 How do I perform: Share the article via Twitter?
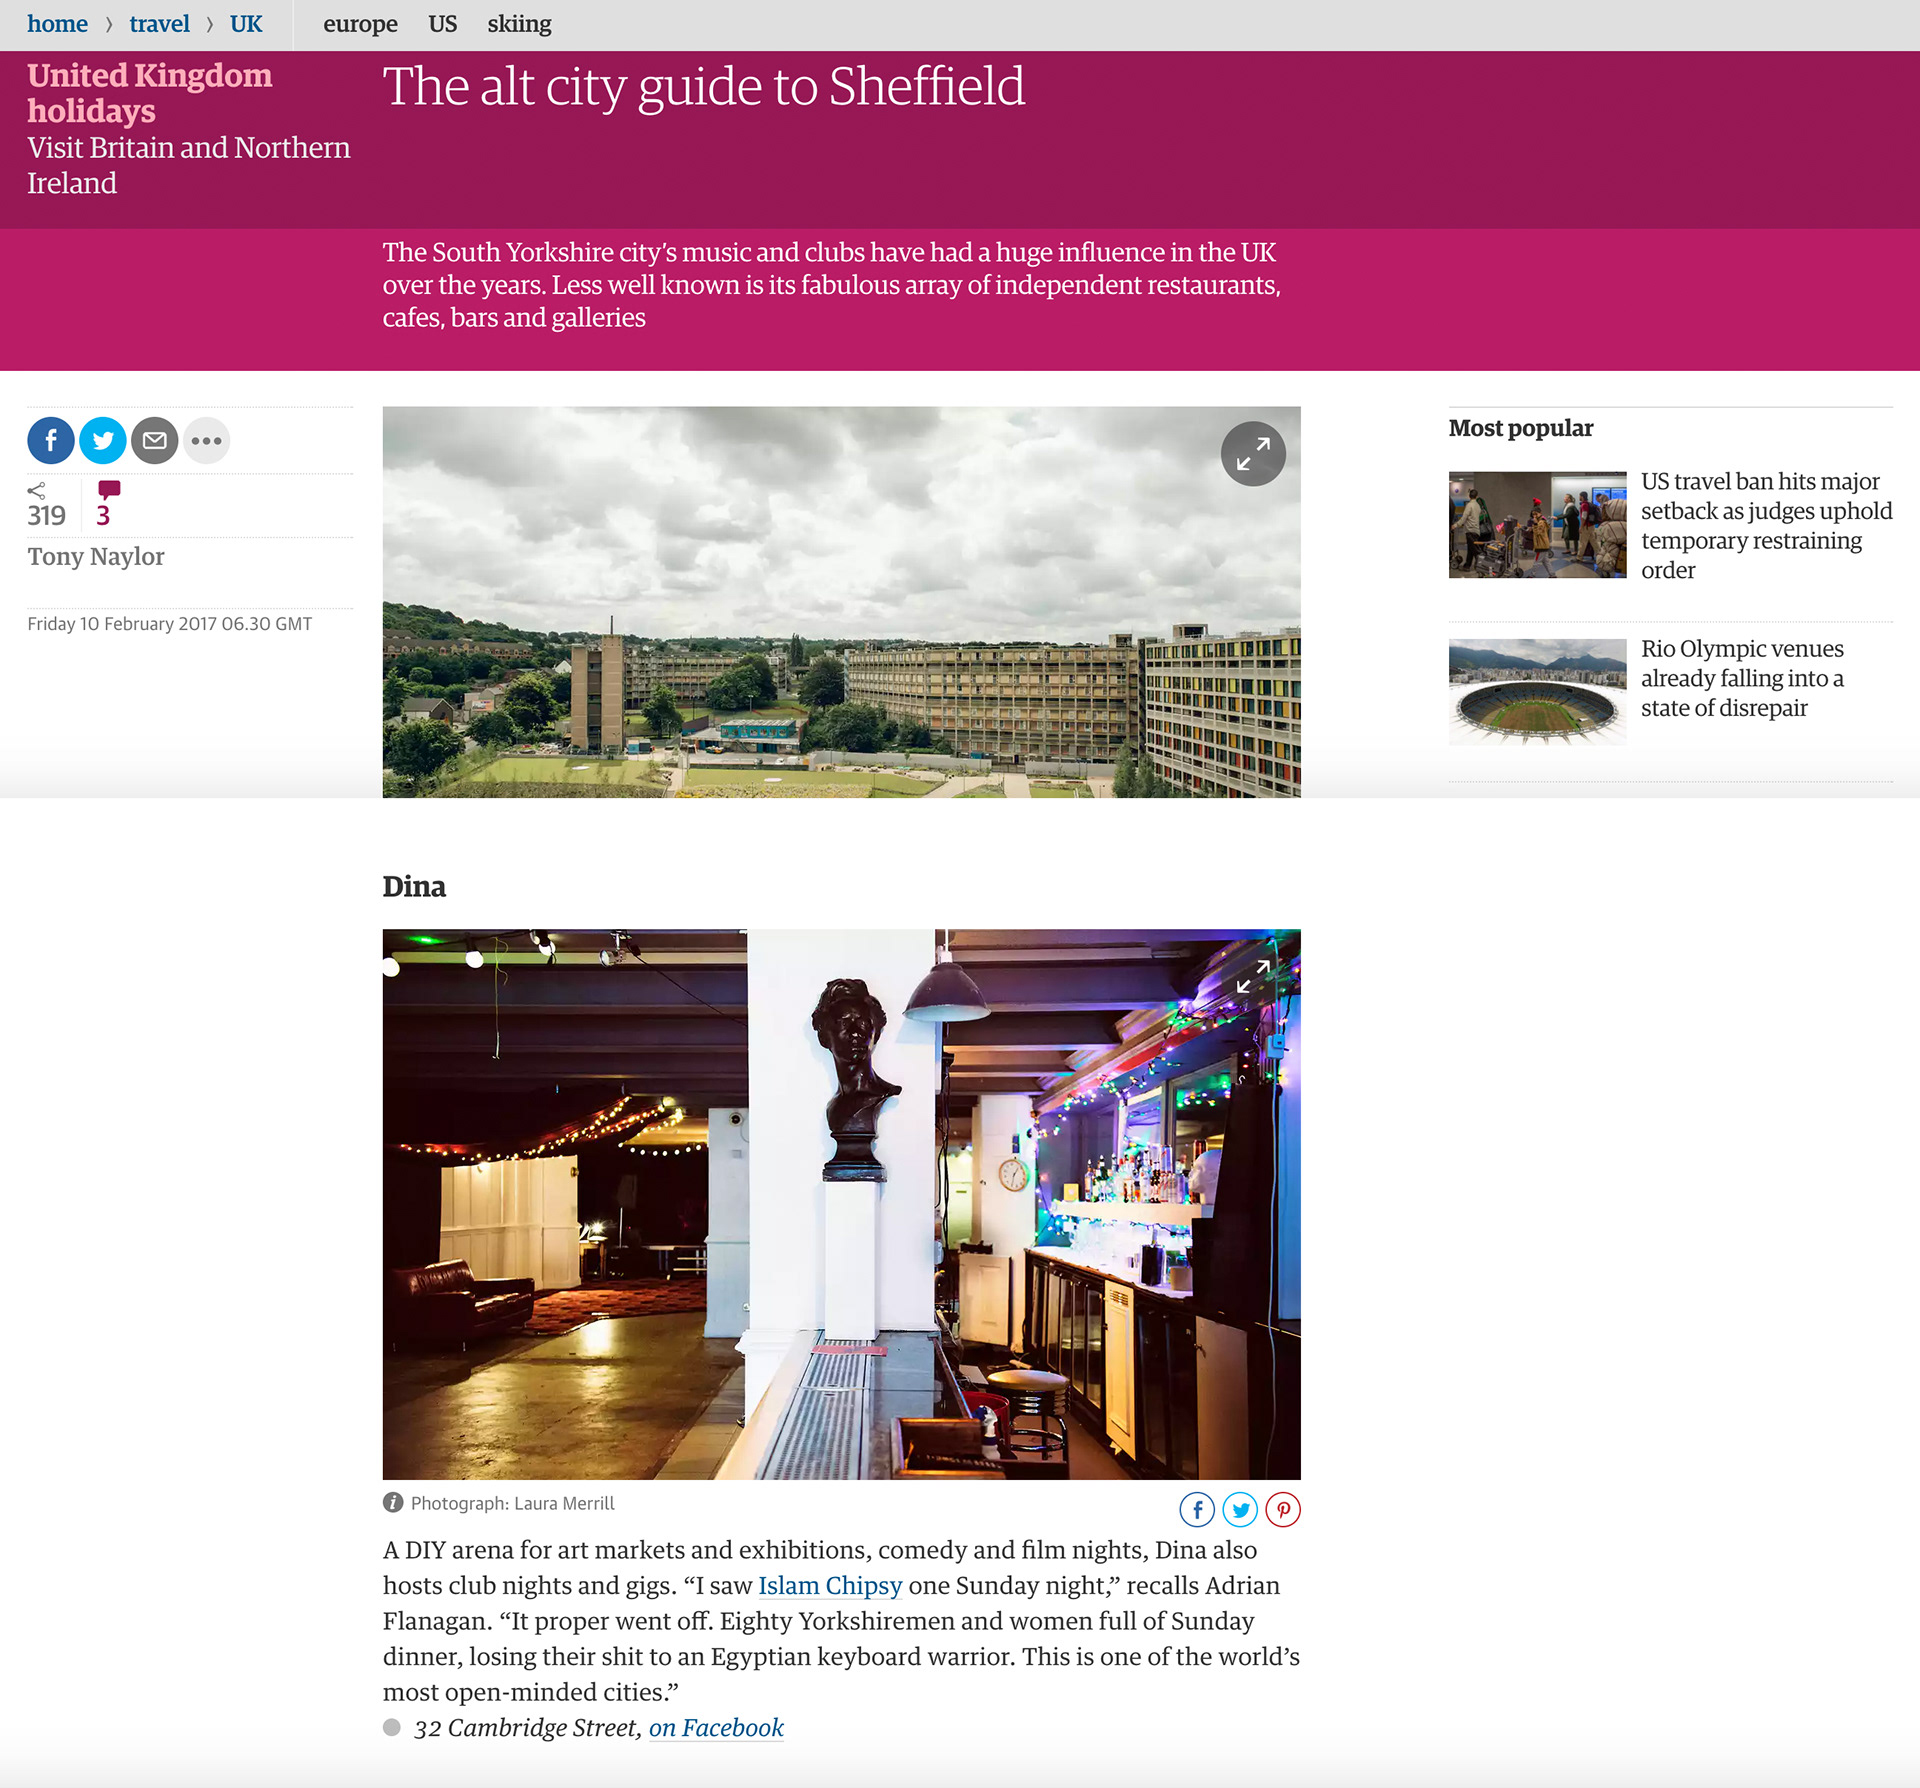[102, 440]
